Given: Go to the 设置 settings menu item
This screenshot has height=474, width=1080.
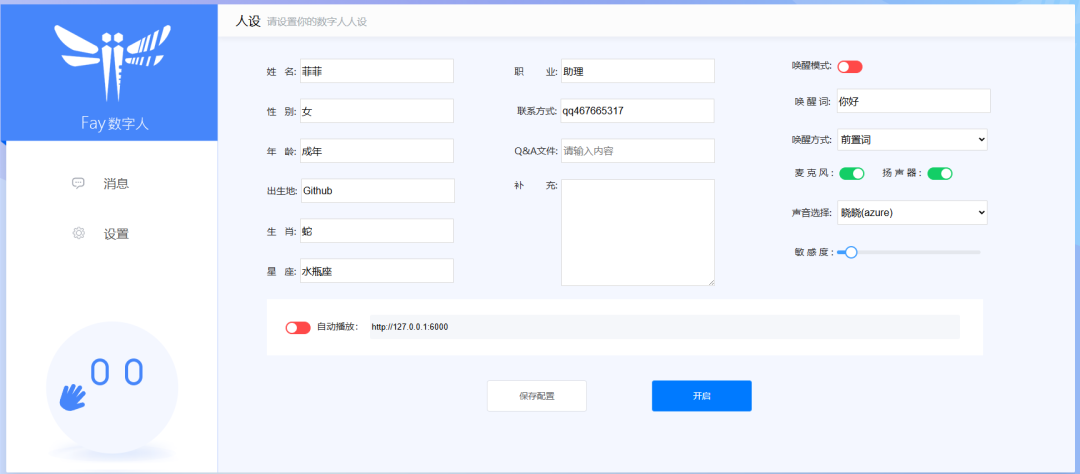Looking at the screenshot, I should 116,233.
